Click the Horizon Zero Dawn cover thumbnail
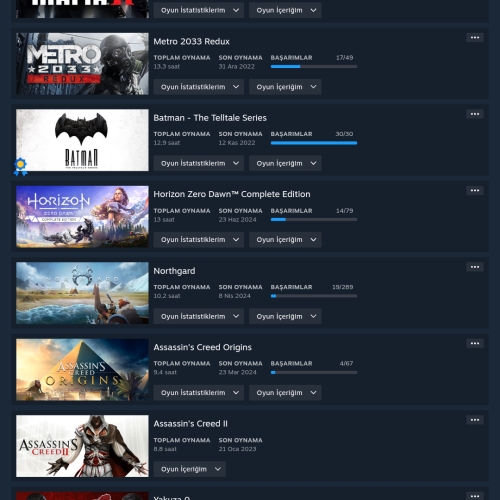Image resolution: width=500 pixels, height=500 pixels. tap(82, 217)
